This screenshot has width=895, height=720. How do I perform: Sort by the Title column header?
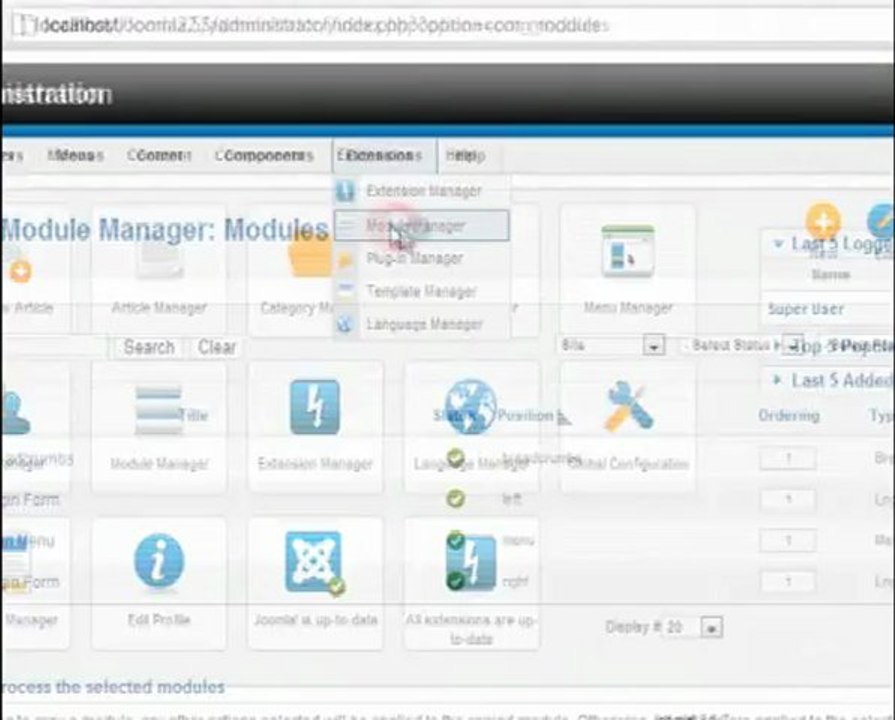click(x=194, y=415)
